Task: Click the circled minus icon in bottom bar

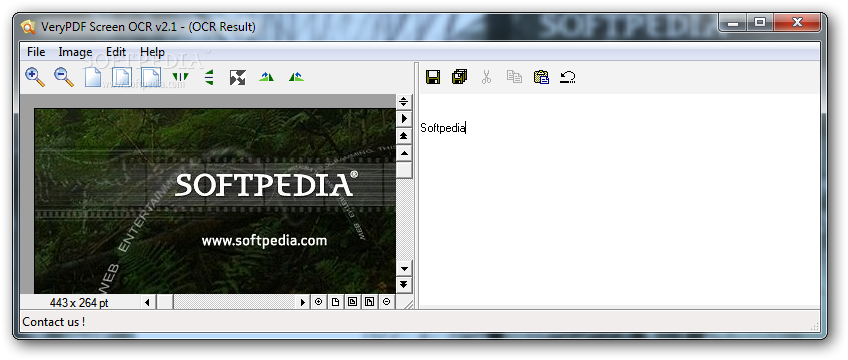Action: tap(386, 302)
